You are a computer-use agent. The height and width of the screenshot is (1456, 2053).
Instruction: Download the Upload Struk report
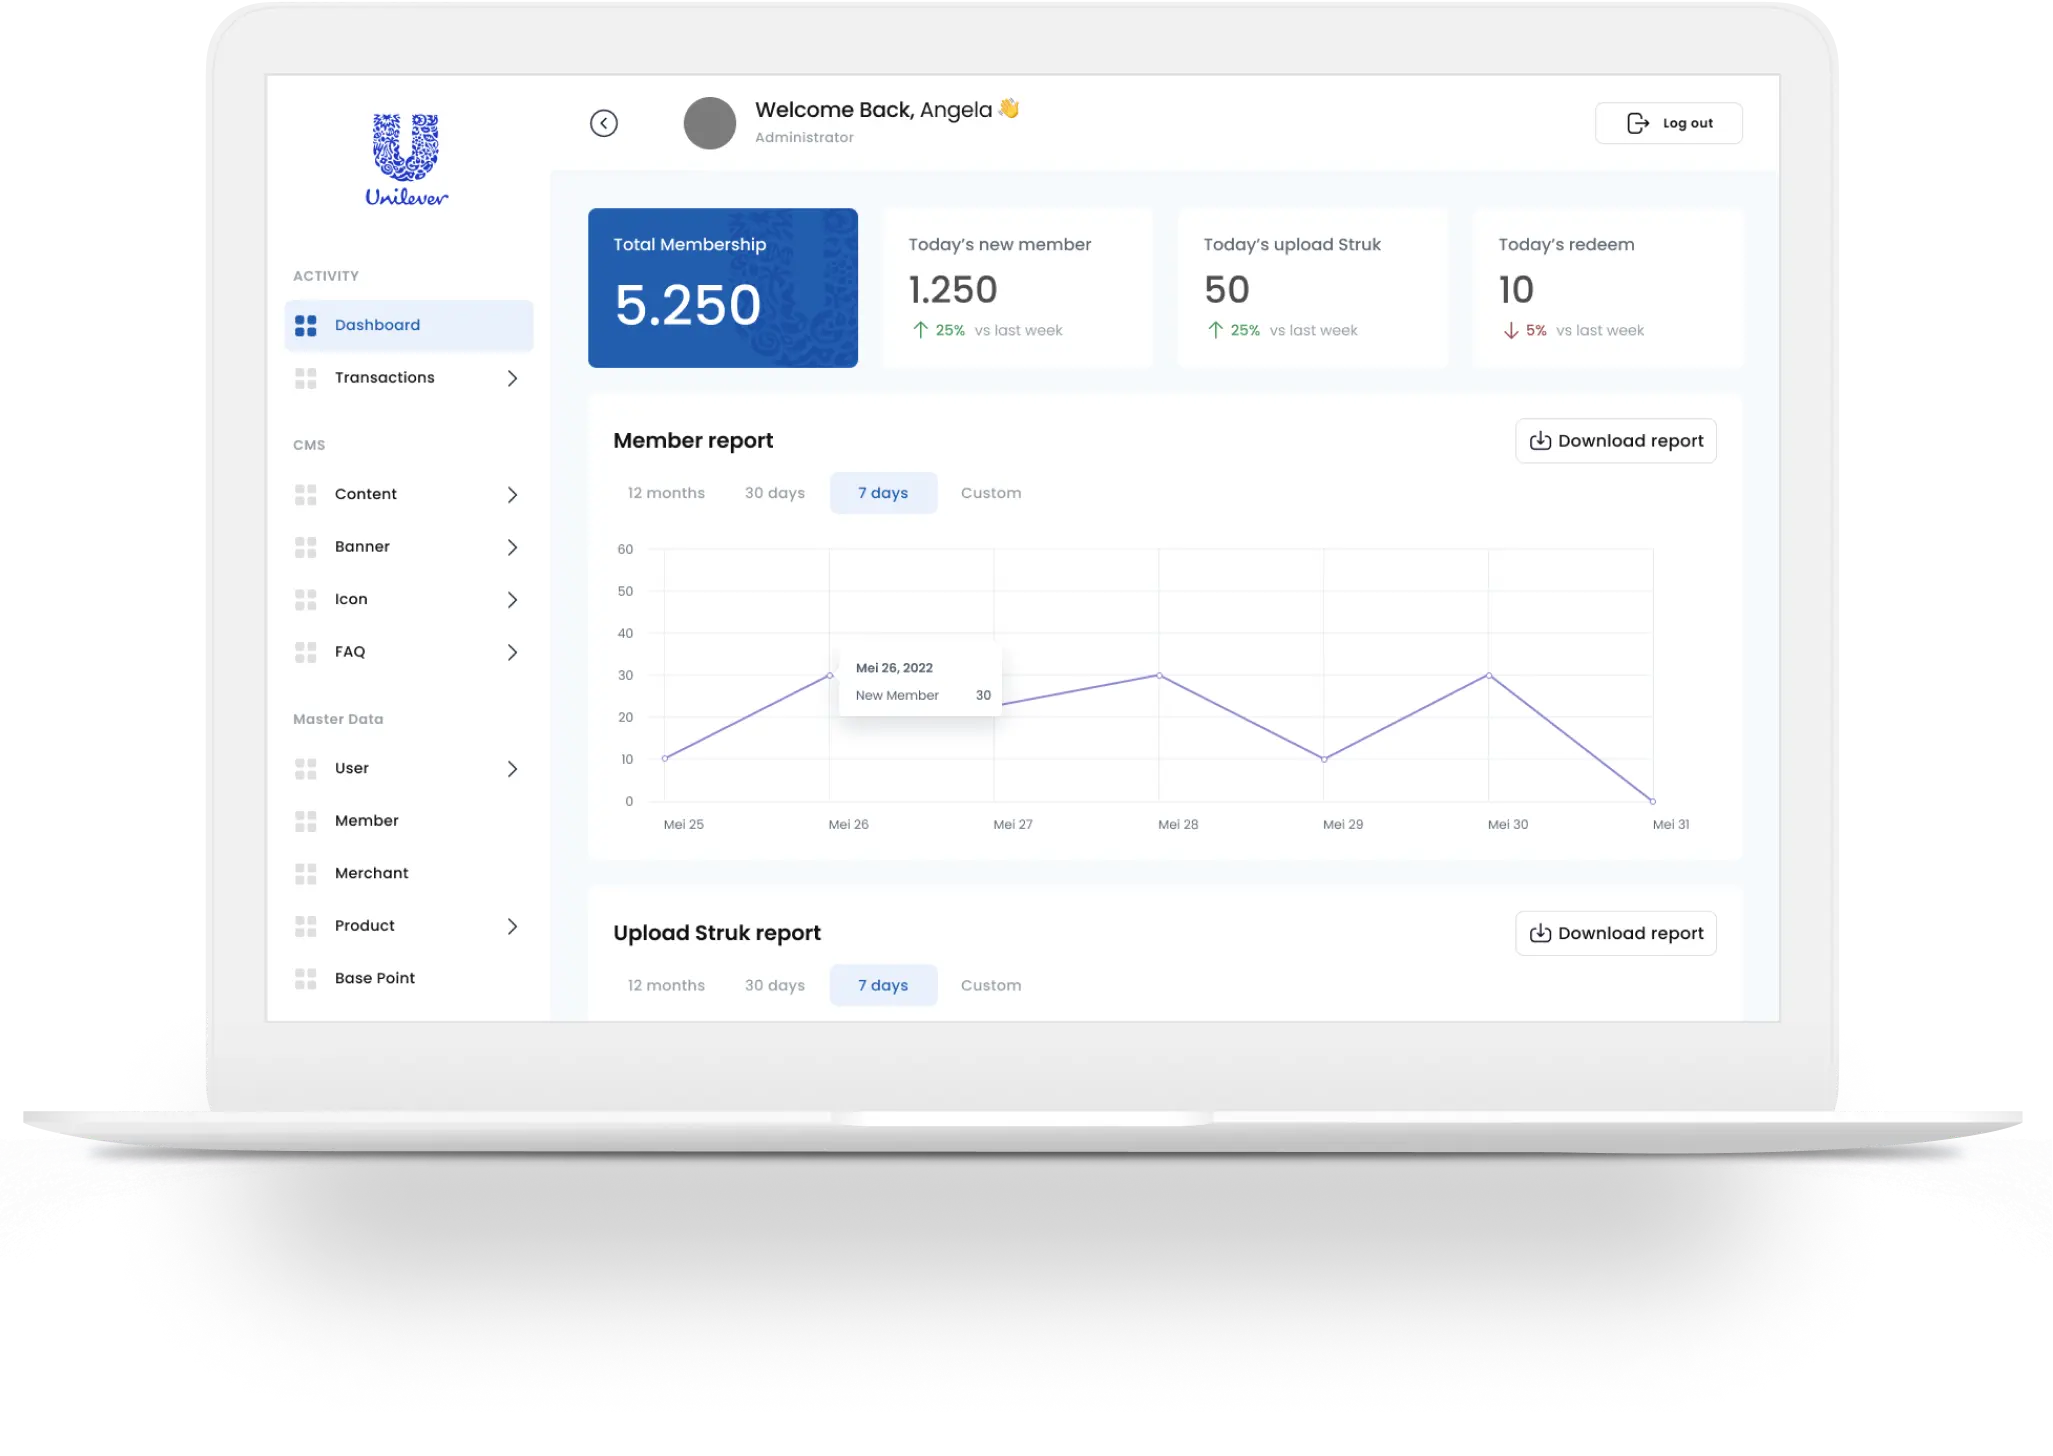(1615, 933)
